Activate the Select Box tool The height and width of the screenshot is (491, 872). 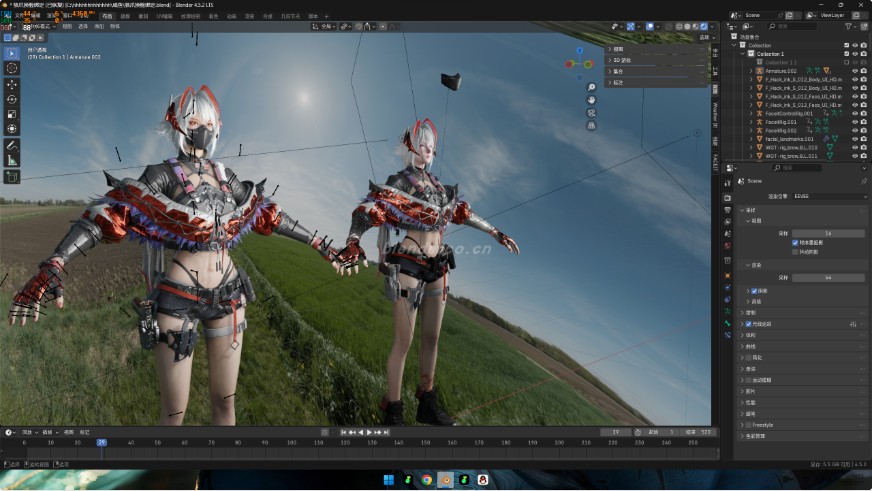[x=12, y=53]
